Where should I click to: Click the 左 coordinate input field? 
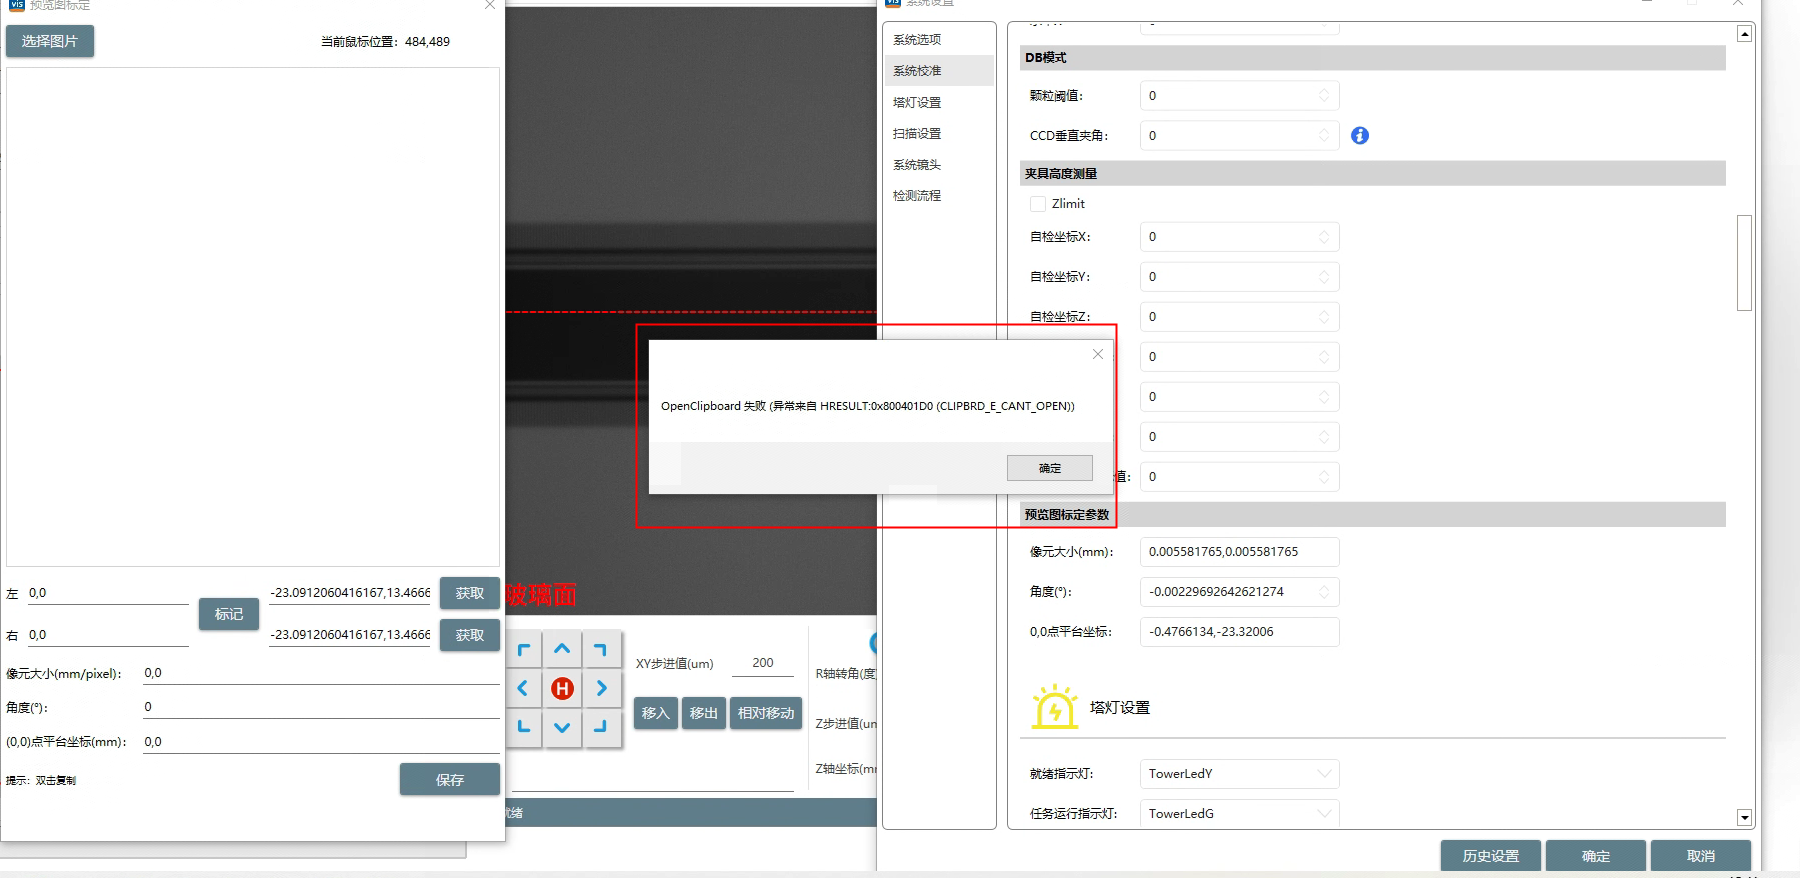(x=108, y=593)
